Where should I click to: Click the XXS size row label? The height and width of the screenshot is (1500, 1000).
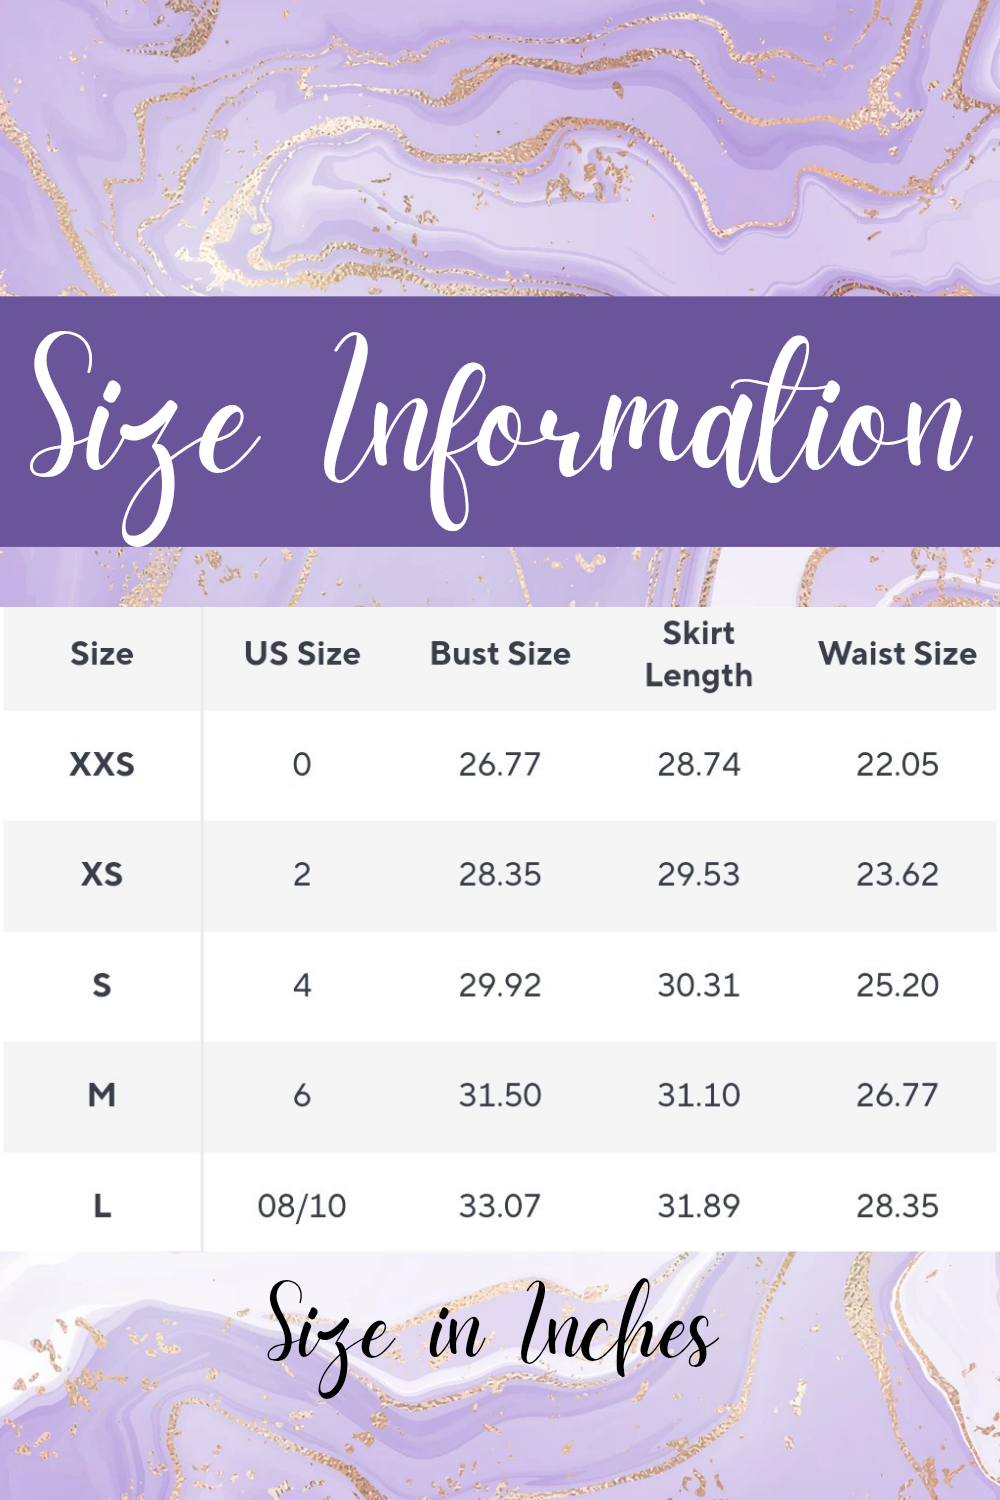(x=102, y=765)
